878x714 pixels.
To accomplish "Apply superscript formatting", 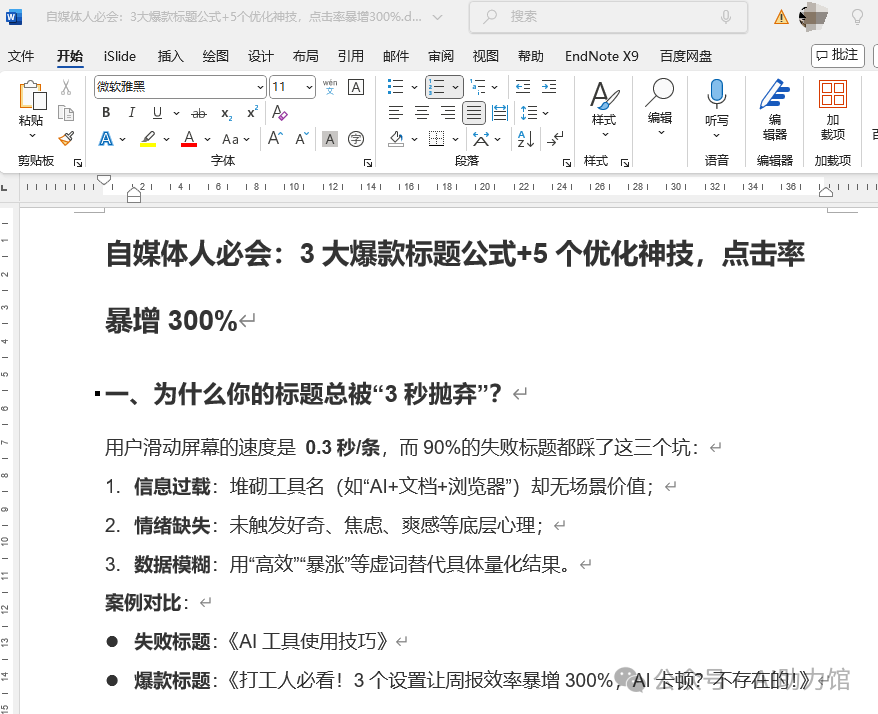I will (x=252, y=111).
